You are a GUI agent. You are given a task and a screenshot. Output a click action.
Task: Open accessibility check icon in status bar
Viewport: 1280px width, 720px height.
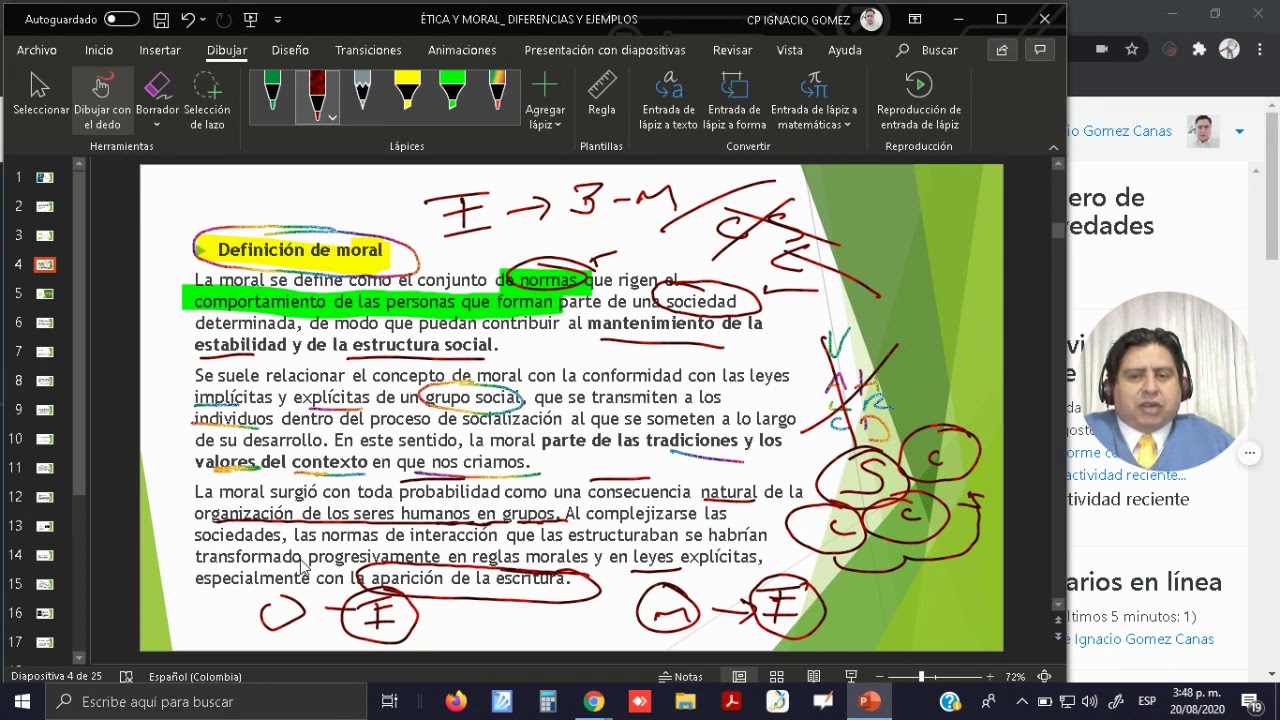click(x=126, y=677)
